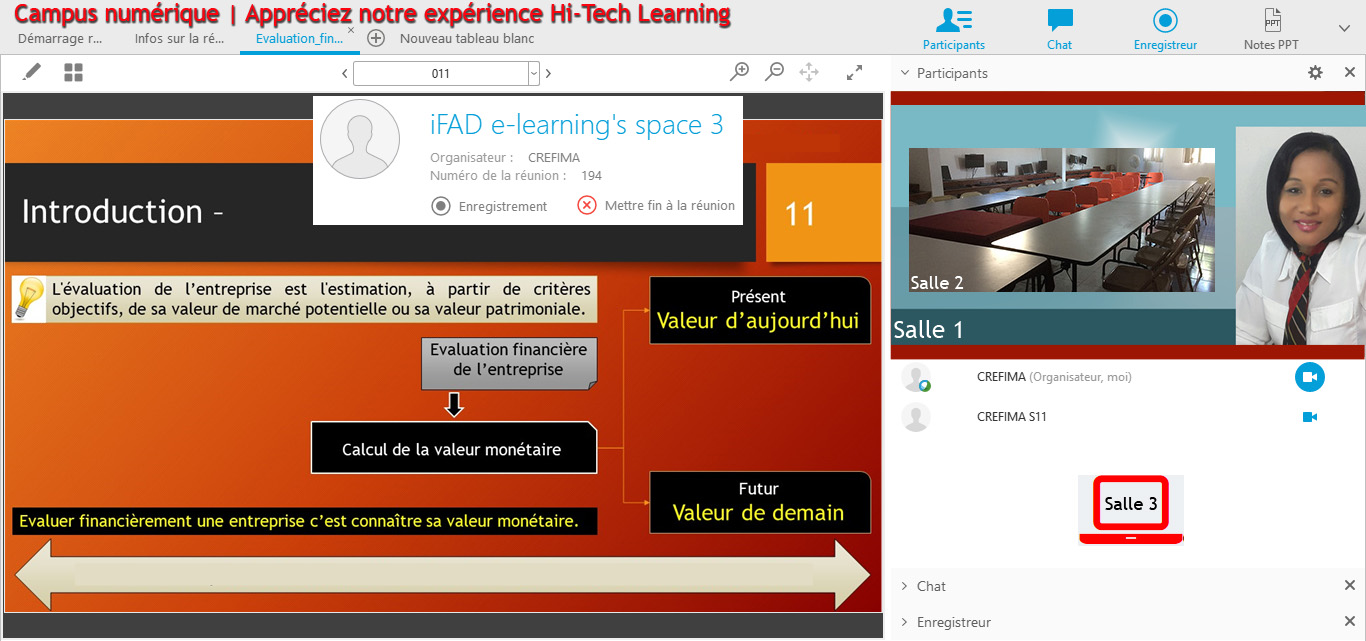The height and width of the screenshot is (641, 1366).
Task: Open Participants panel settings gear
Action: coord(1315,73)
